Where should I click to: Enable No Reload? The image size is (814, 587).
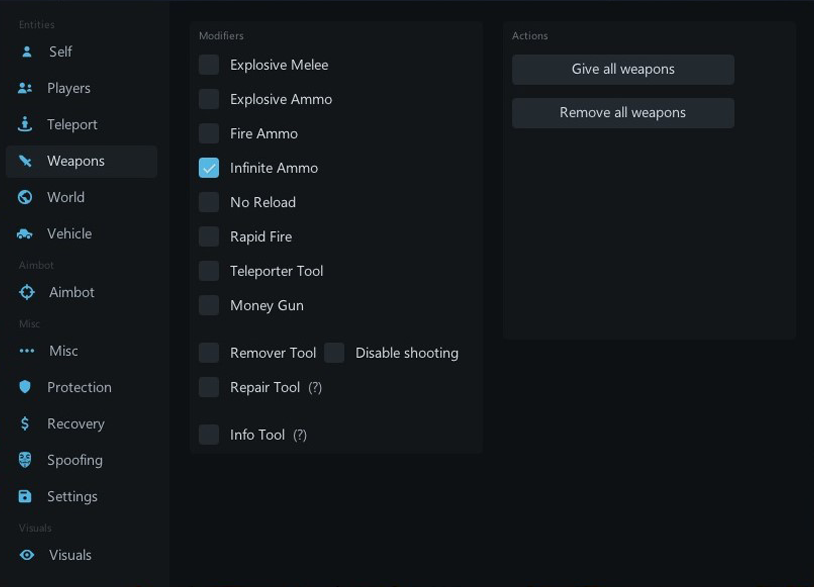click(208, 202)
